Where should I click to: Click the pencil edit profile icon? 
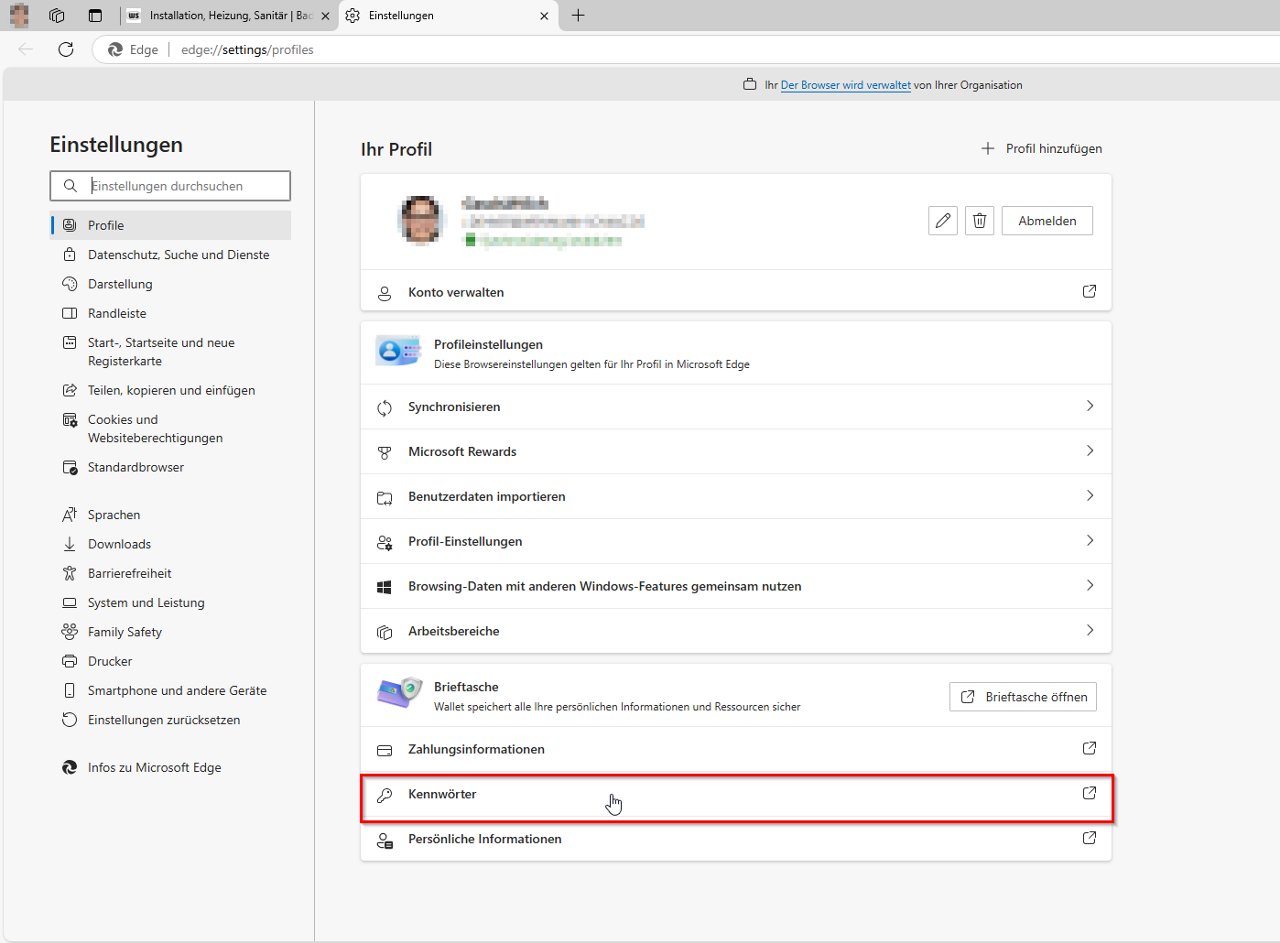tap(942, 221)
